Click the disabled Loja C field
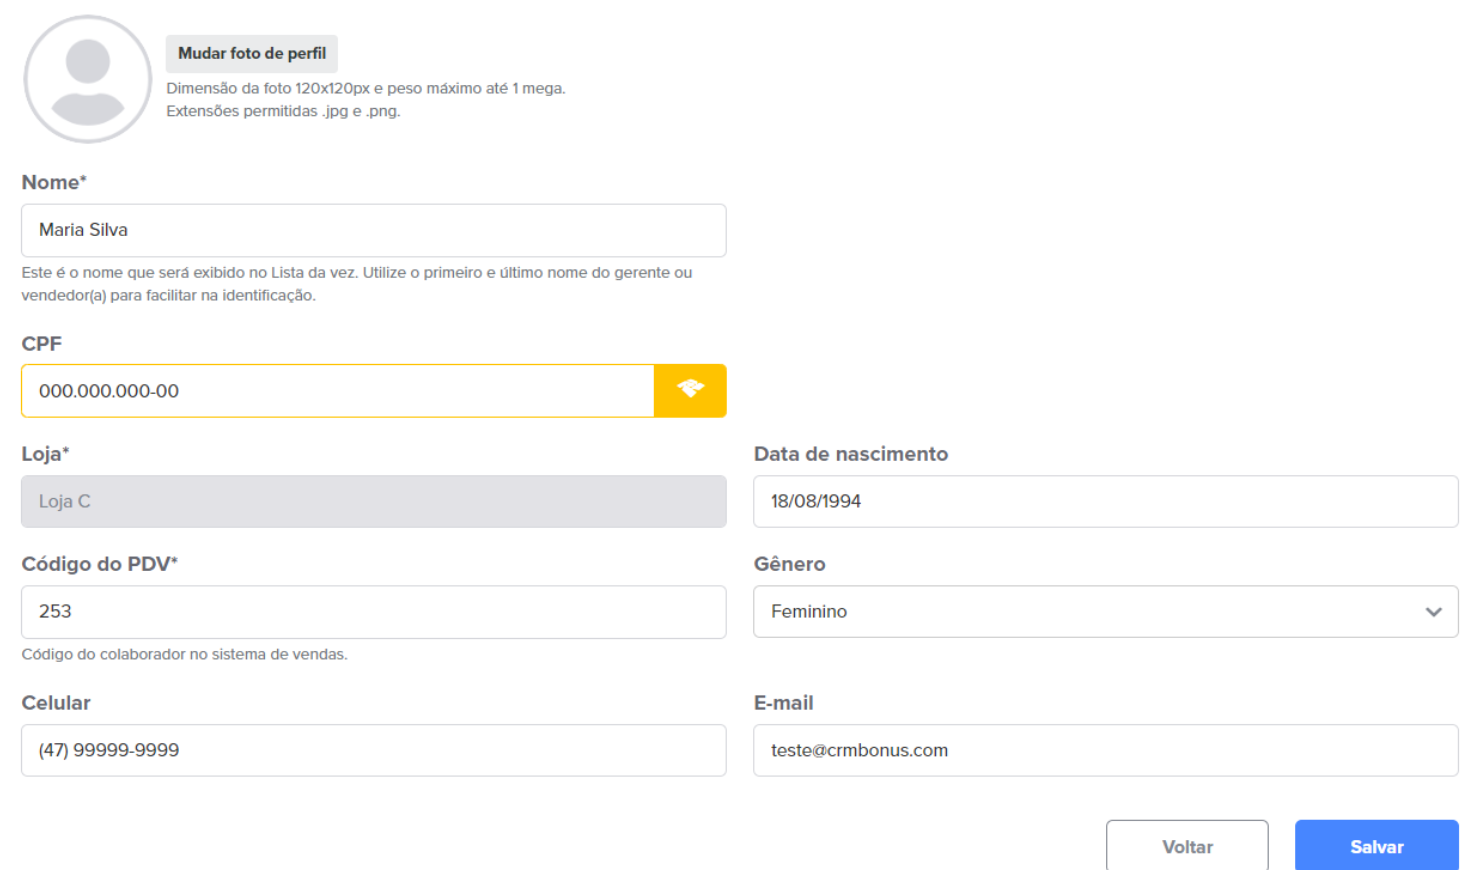 (x=374, y=501)
